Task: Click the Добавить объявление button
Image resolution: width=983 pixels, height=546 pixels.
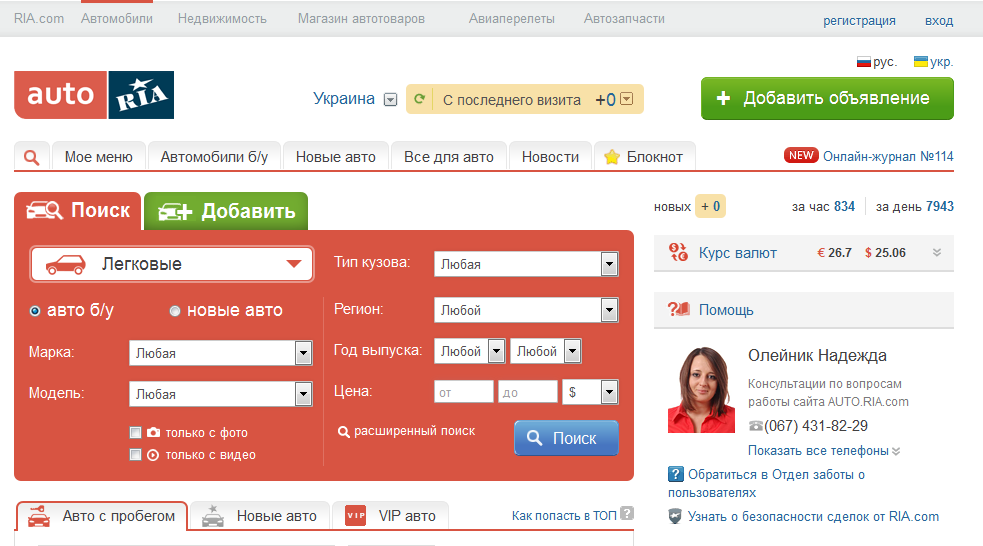Action: pos(828,98)
